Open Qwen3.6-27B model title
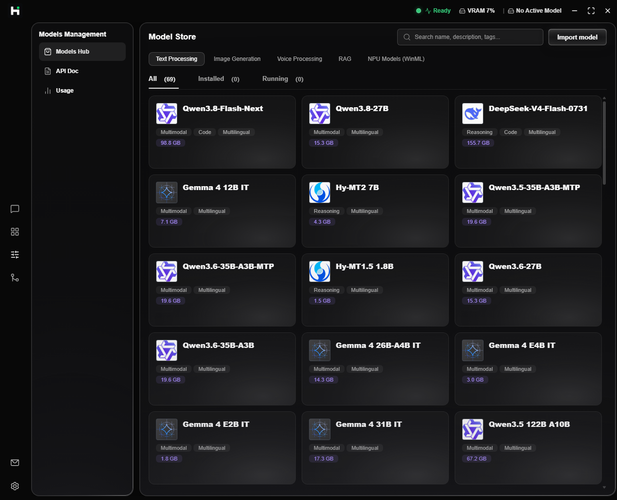 tap(515, 266)
